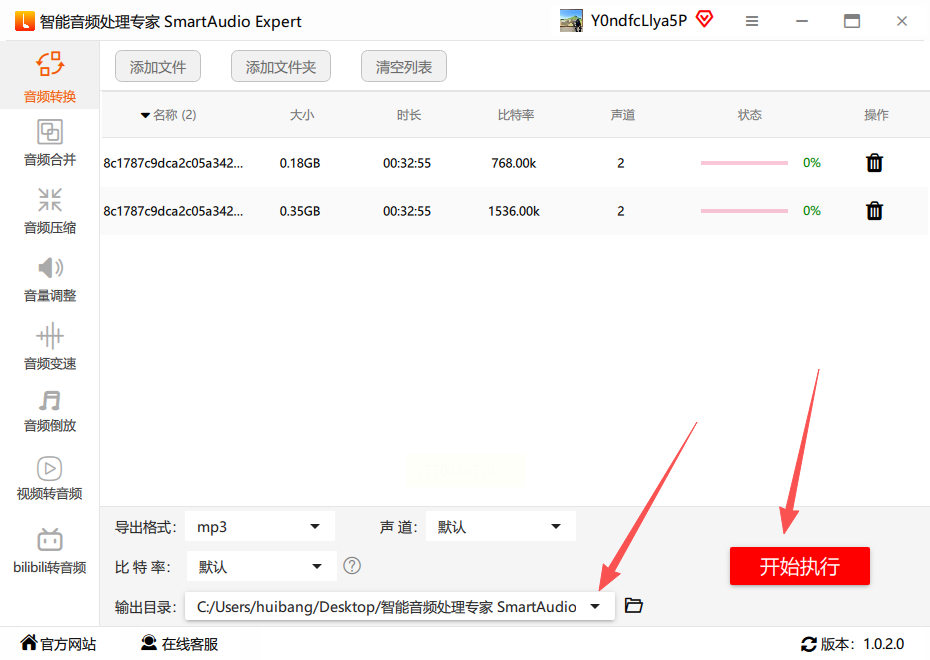
Task: Sort list by 名称 (2) column header
Action: tap(168, 115)
